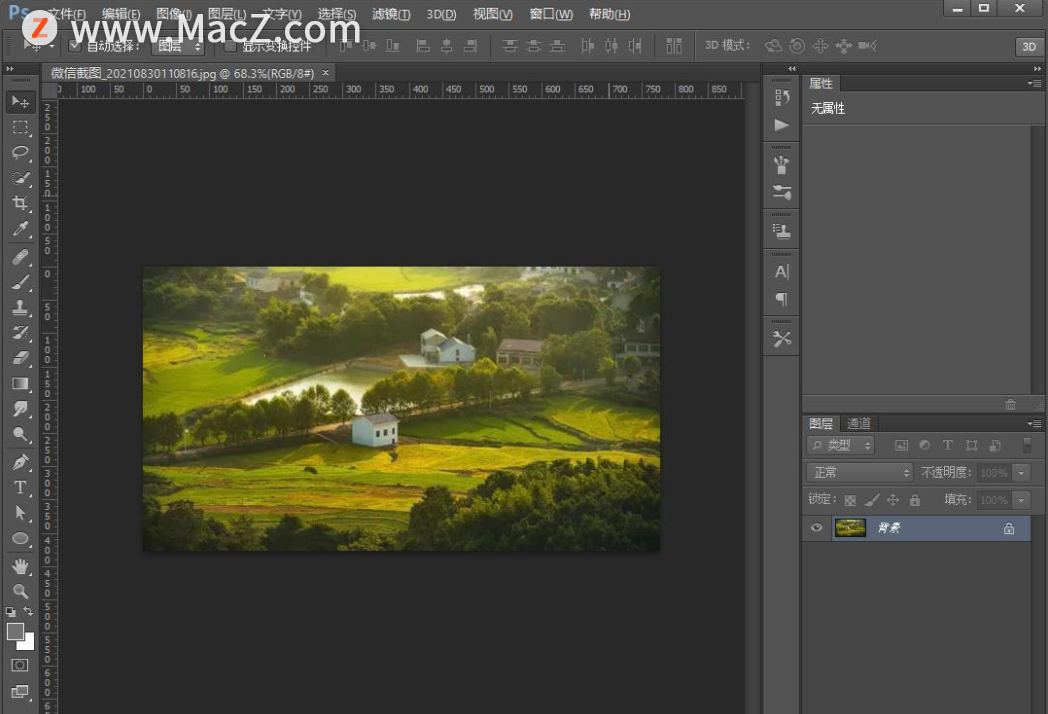The height and width of the screenshot is (714, 1048).
Task: Open the 不透明度 slider dropdown arrow
Action: coord(1021,473)
